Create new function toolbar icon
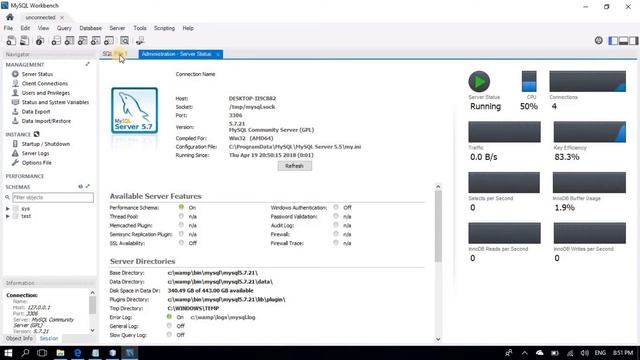Screen dimensions: 640x360 point(109,40)
